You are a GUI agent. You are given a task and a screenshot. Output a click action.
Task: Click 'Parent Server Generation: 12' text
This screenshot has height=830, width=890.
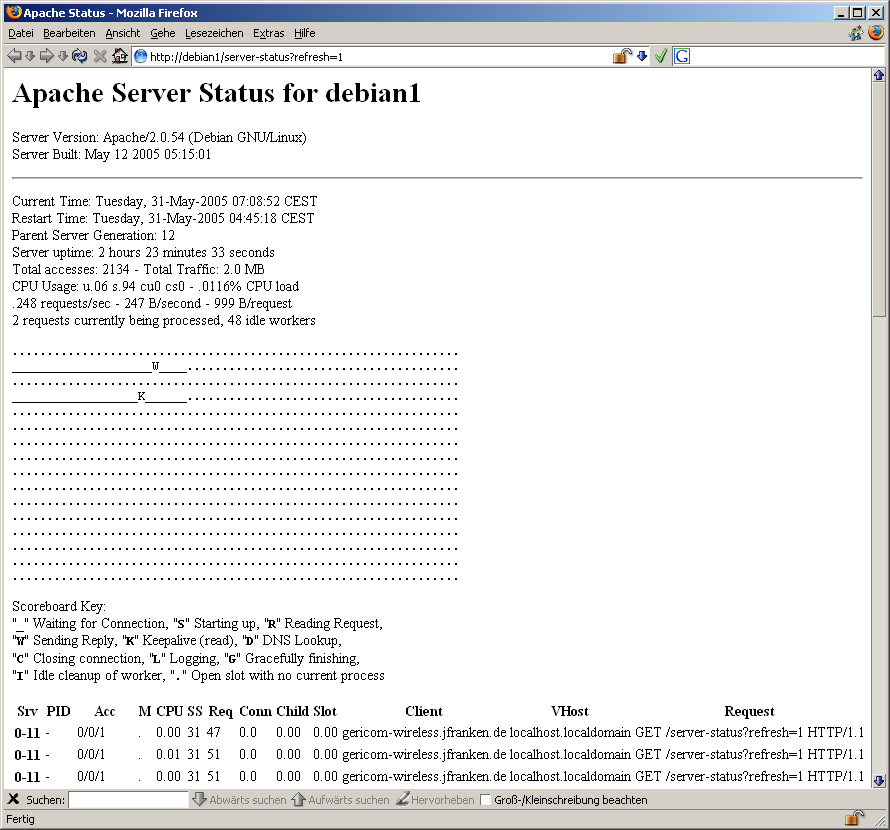click(x=94, y=236)
